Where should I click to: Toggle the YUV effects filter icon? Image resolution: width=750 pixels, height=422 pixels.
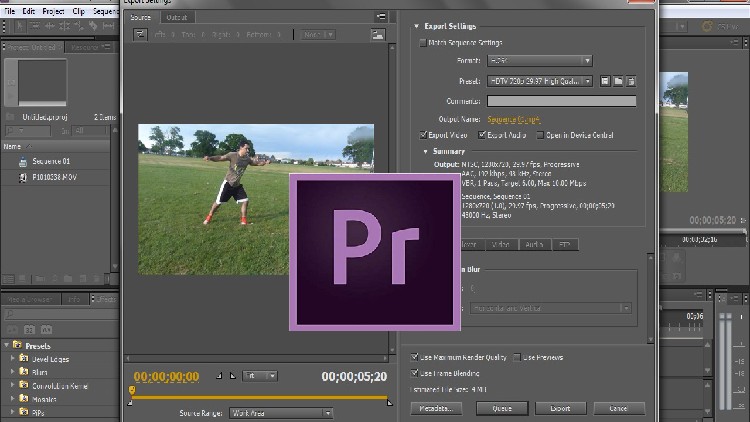46,330
